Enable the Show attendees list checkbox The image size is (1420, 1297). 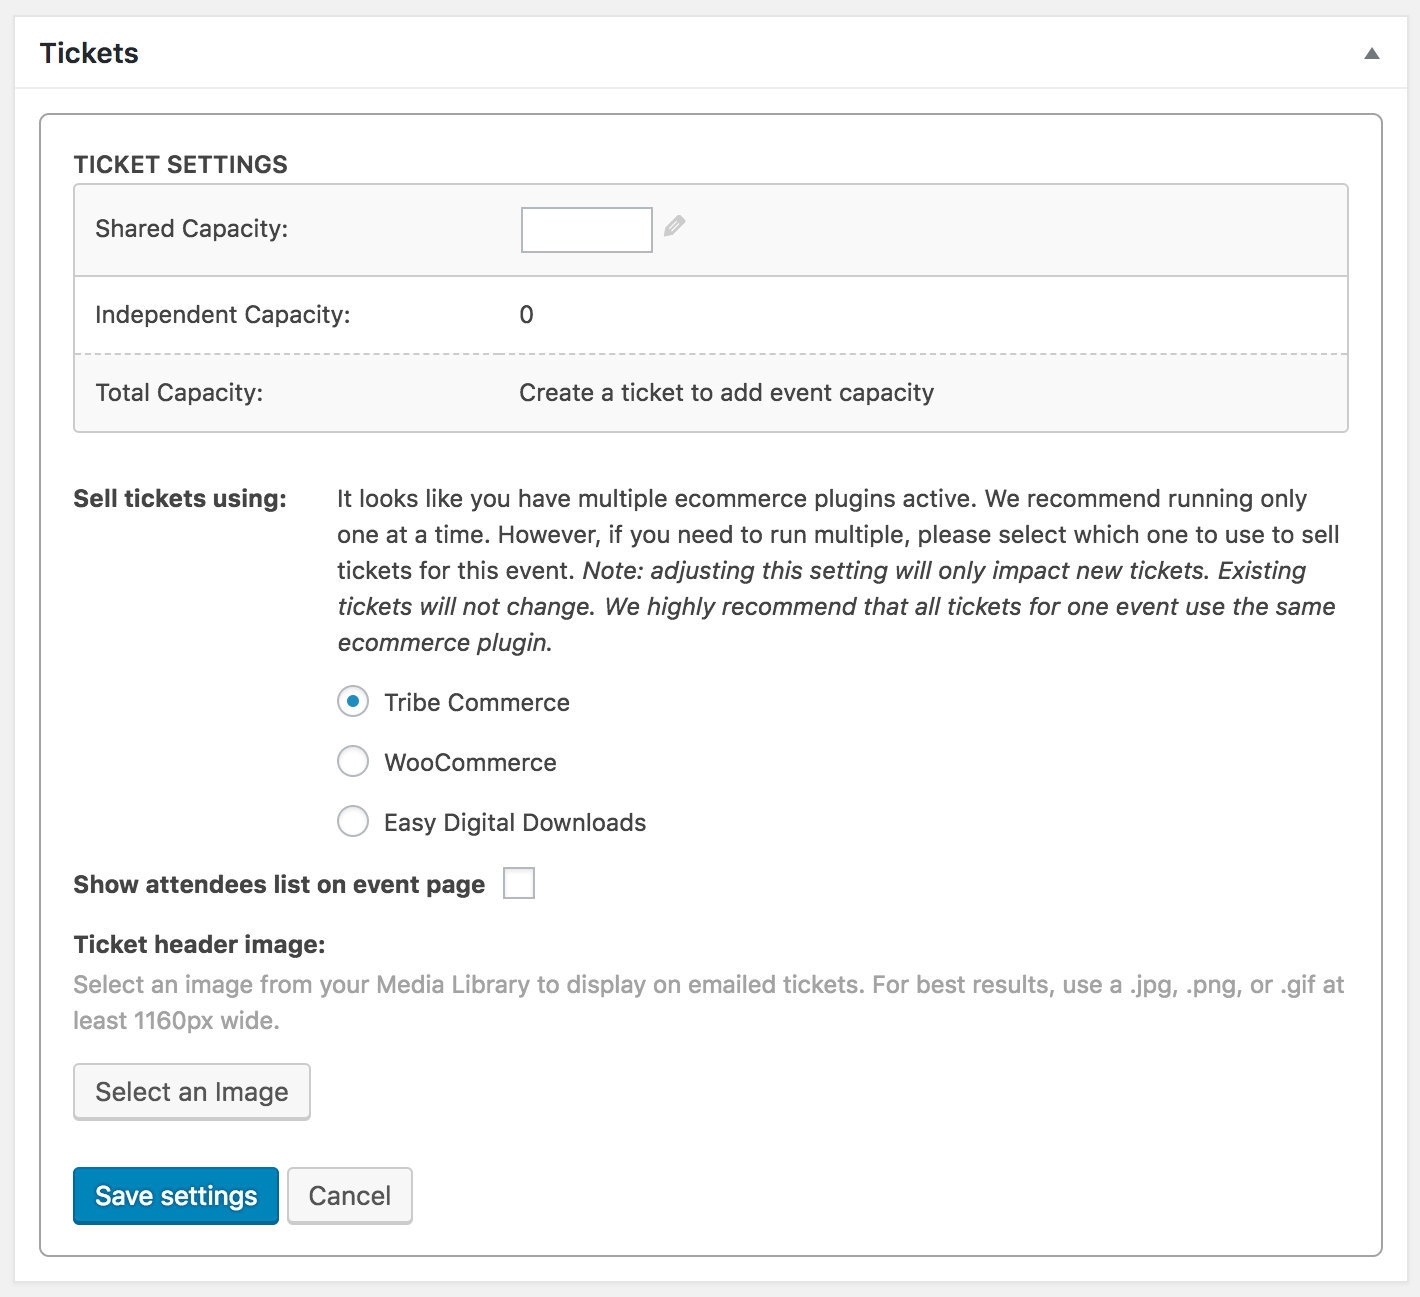pyautogui.click(x=519, y=883)
